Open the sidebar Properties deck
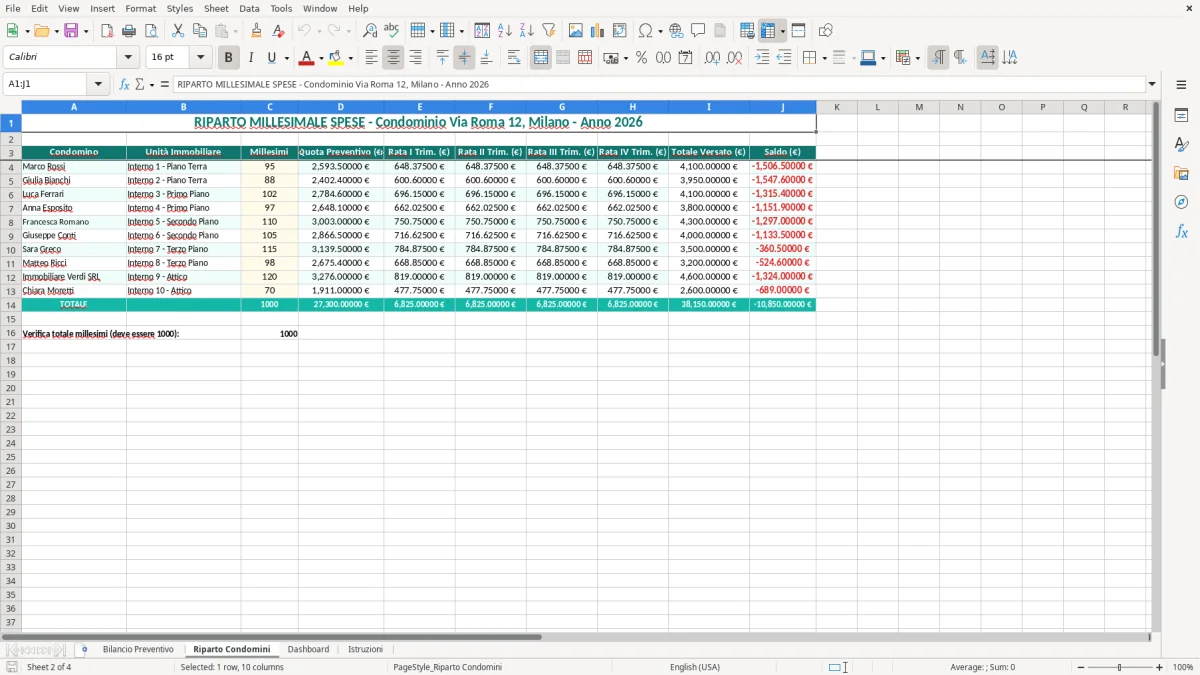Viewport: 1200px width, 675px height. tap(1181, 116)
